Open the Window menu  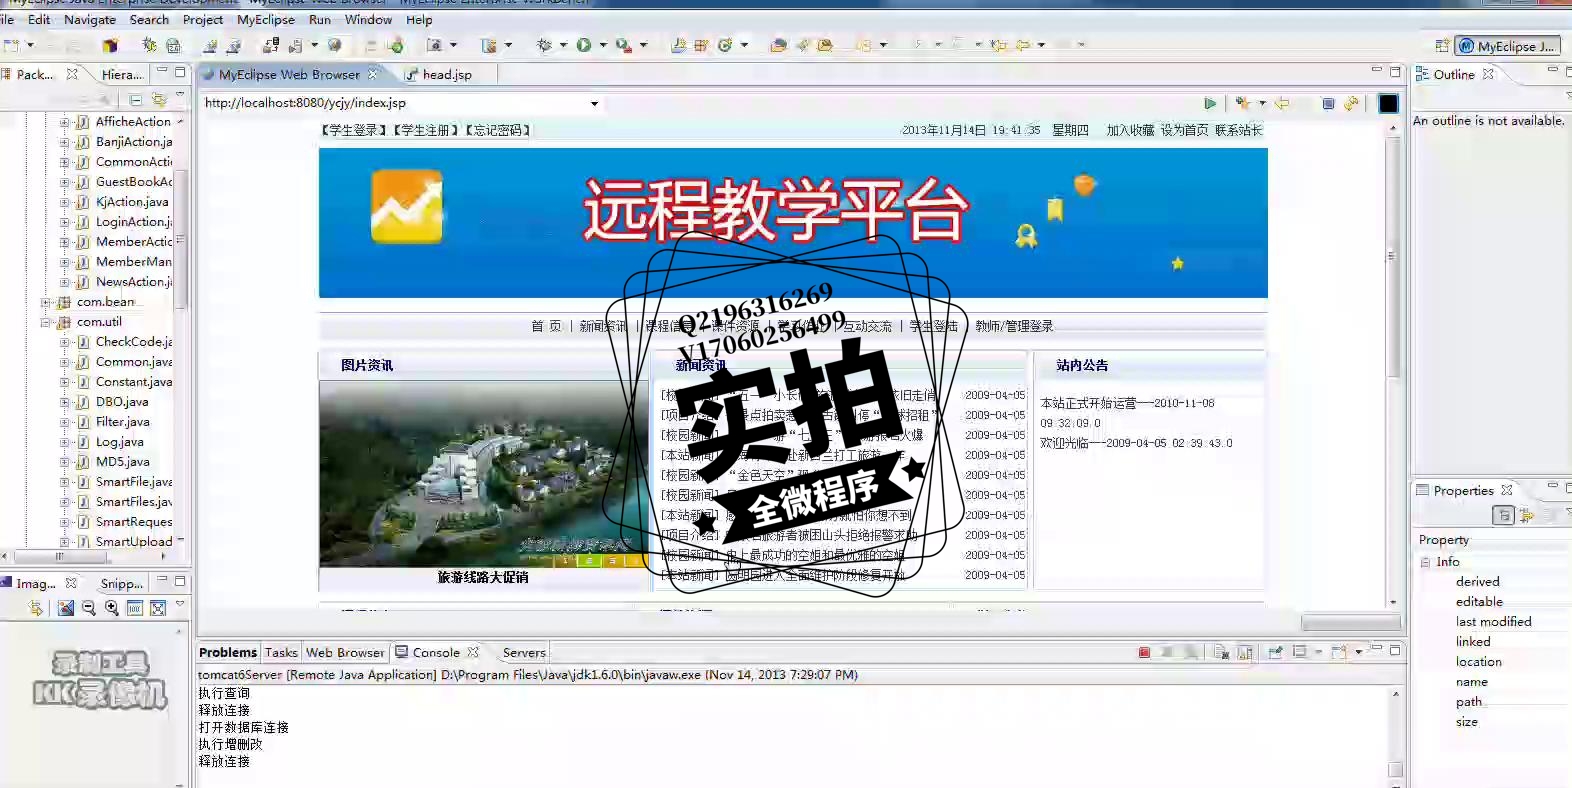(368, 19)
